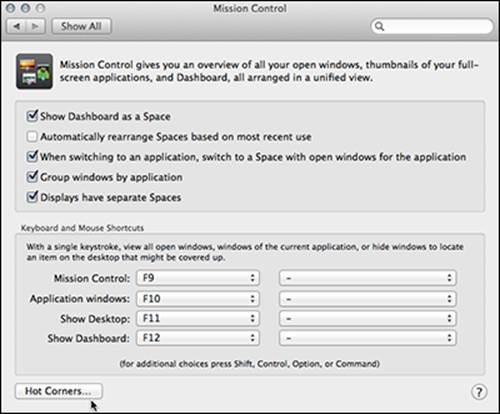Go back using the left arrow

16,26
